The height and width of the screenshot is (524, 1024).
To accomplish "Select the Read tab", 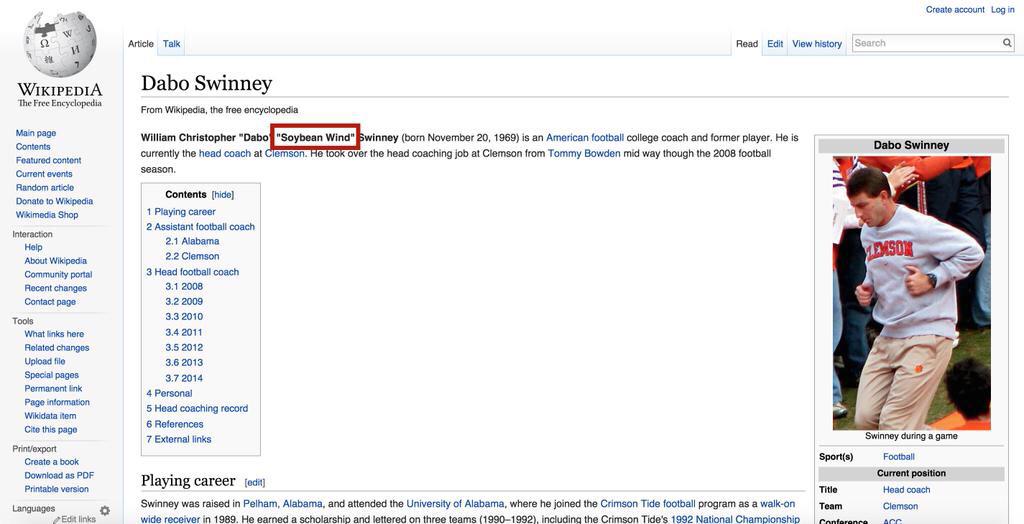I will click(746, 44).
